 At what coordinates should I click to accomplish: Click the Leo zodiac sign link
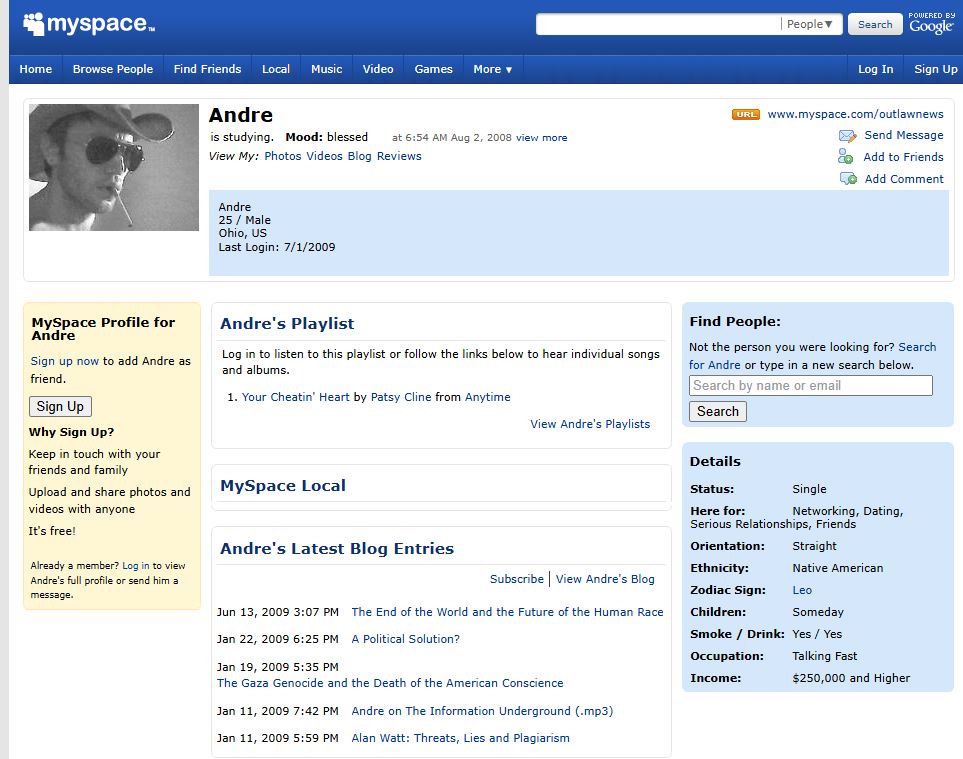pos(802,590)
